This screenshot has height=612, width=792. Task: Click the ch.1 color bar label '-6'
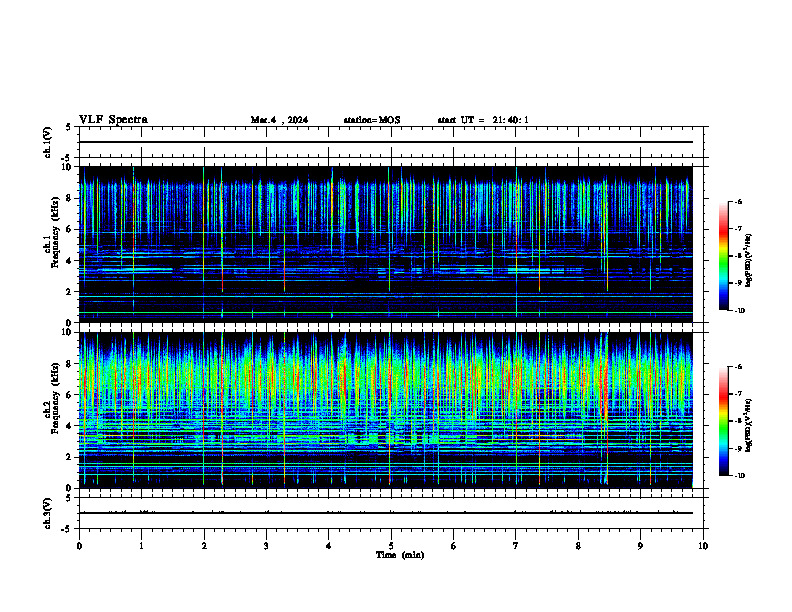737,201
